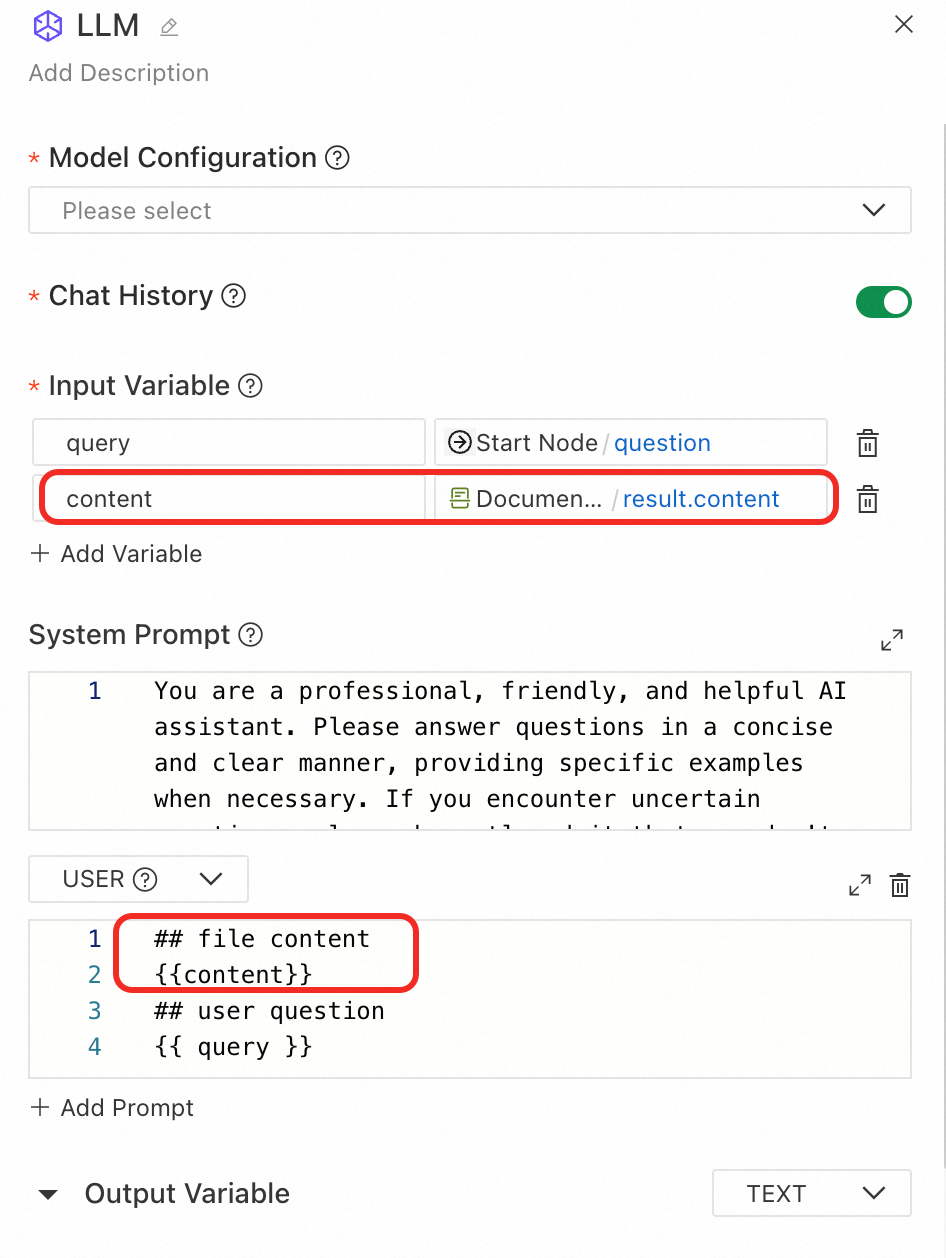Delete the USER prompt block
946x1258 pixels.
(900, 885)
